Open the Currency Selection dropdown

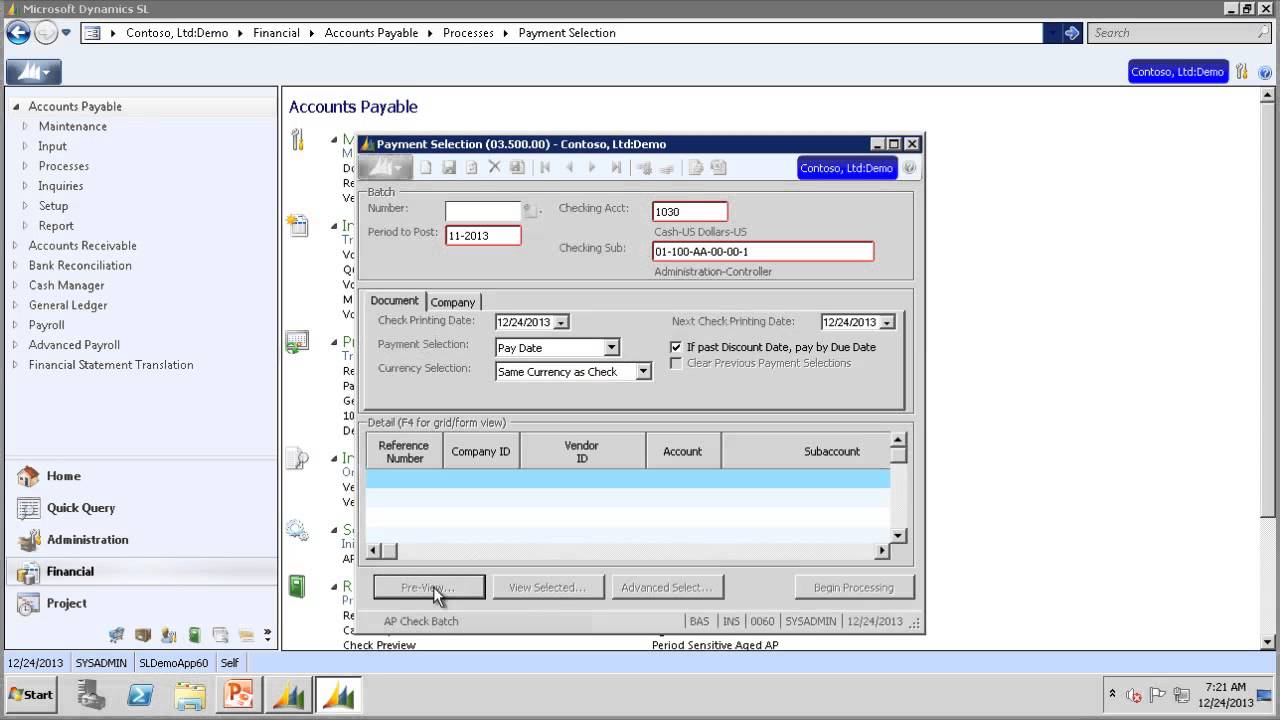643,372
